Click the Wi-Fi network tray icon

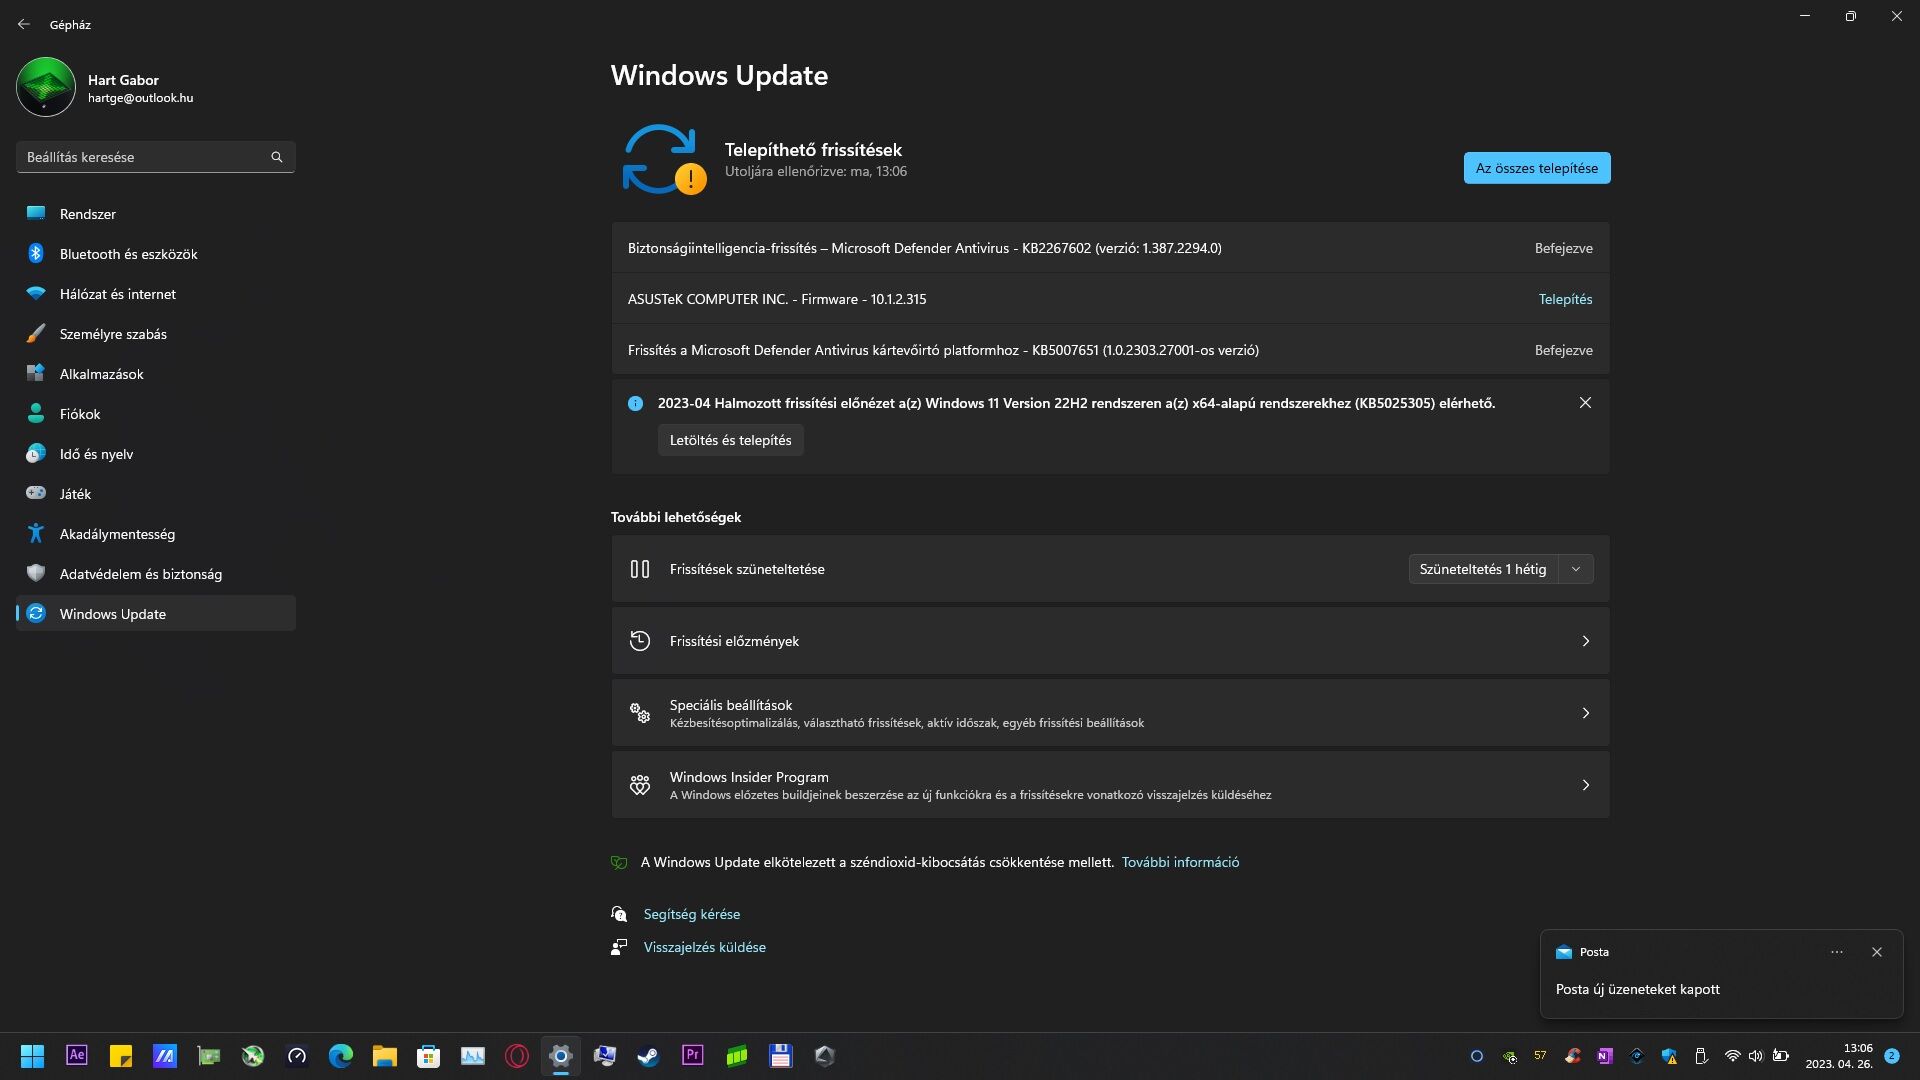pos(1733,1056)
